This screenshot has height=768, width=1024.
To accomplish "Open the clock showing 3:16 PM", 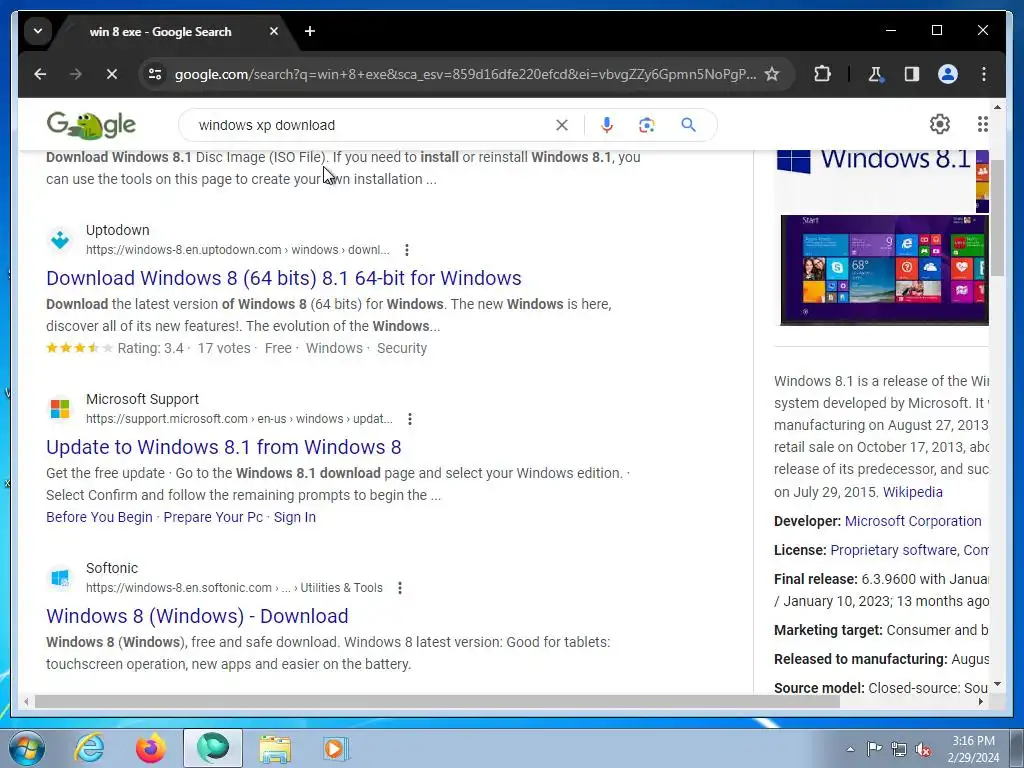I will point(973,749).
